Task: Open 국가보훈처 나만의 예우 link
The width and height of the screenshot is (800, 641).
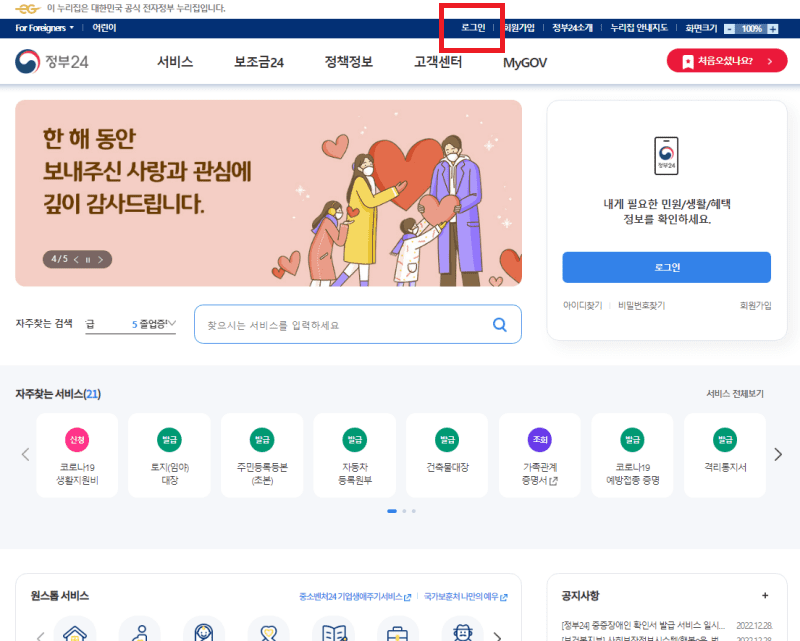Action: (465, 596)
